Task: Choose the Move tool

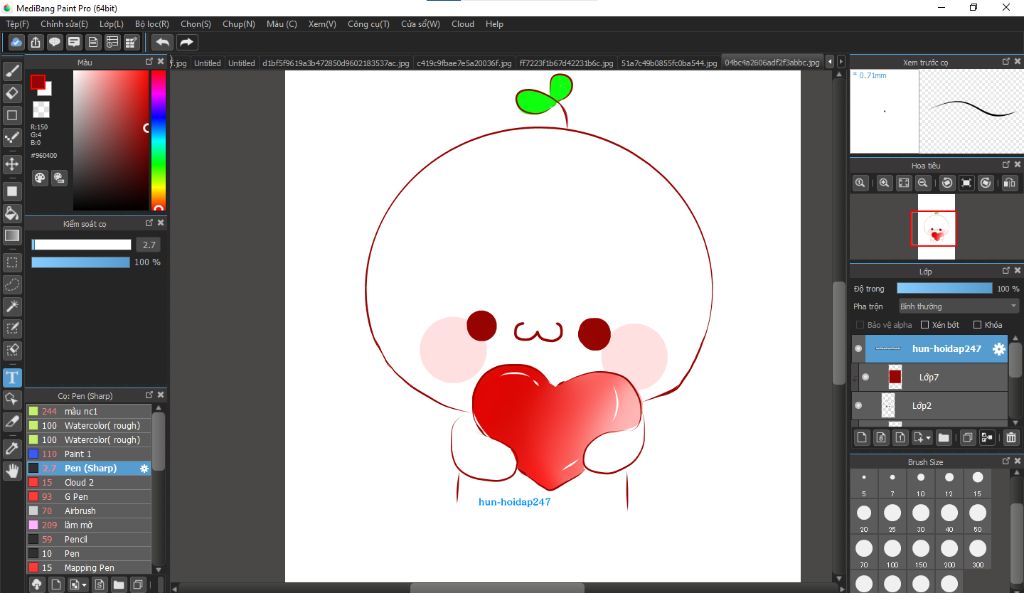Action: 12,163
